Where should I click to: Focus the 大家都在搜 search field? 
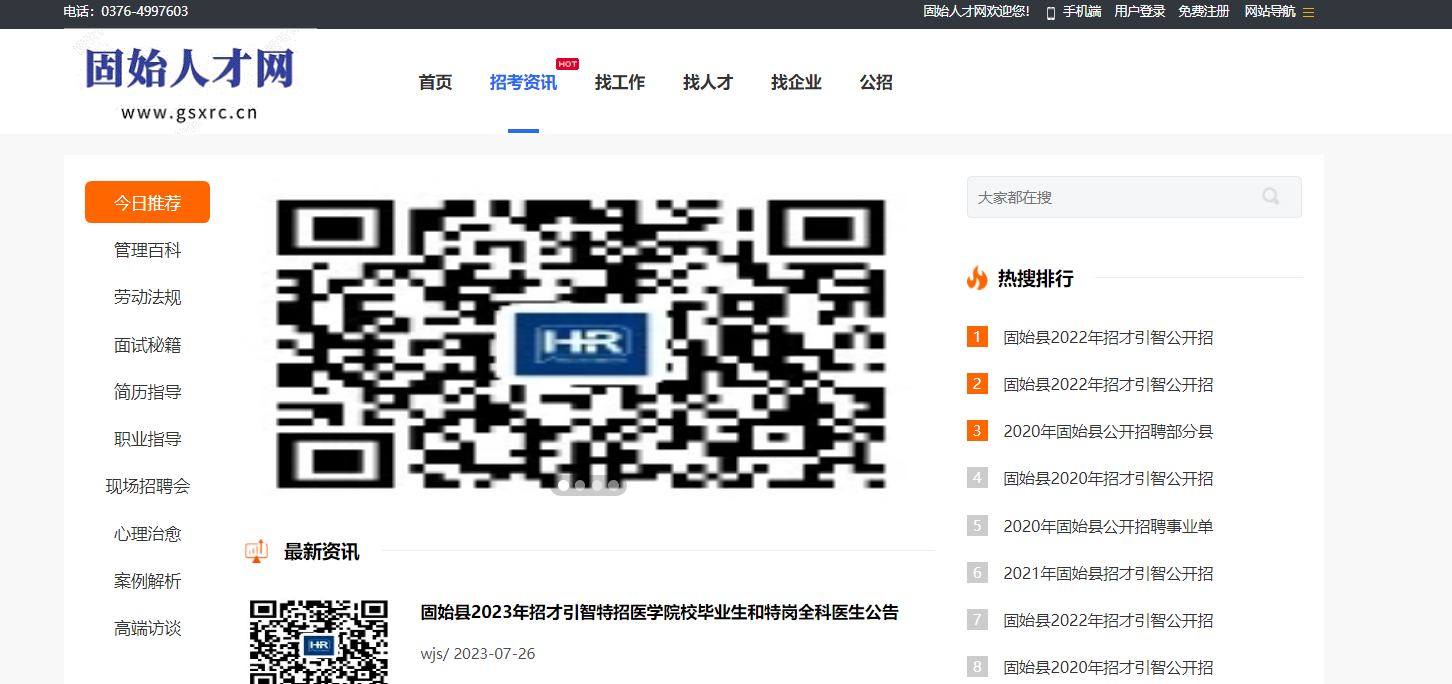coord(1110,197)
